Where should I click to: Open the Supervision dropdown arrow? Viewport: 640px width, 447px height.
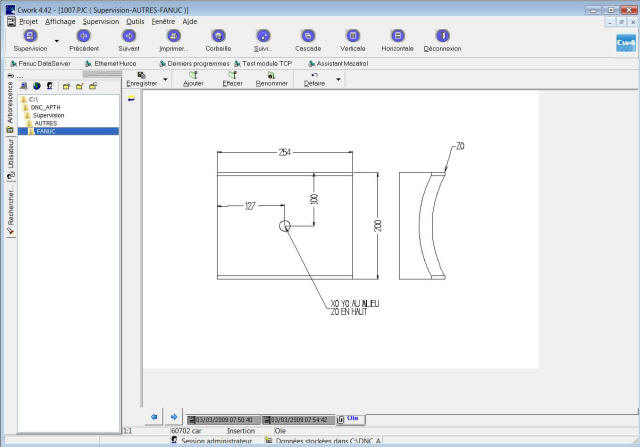[x=57, y=41]
